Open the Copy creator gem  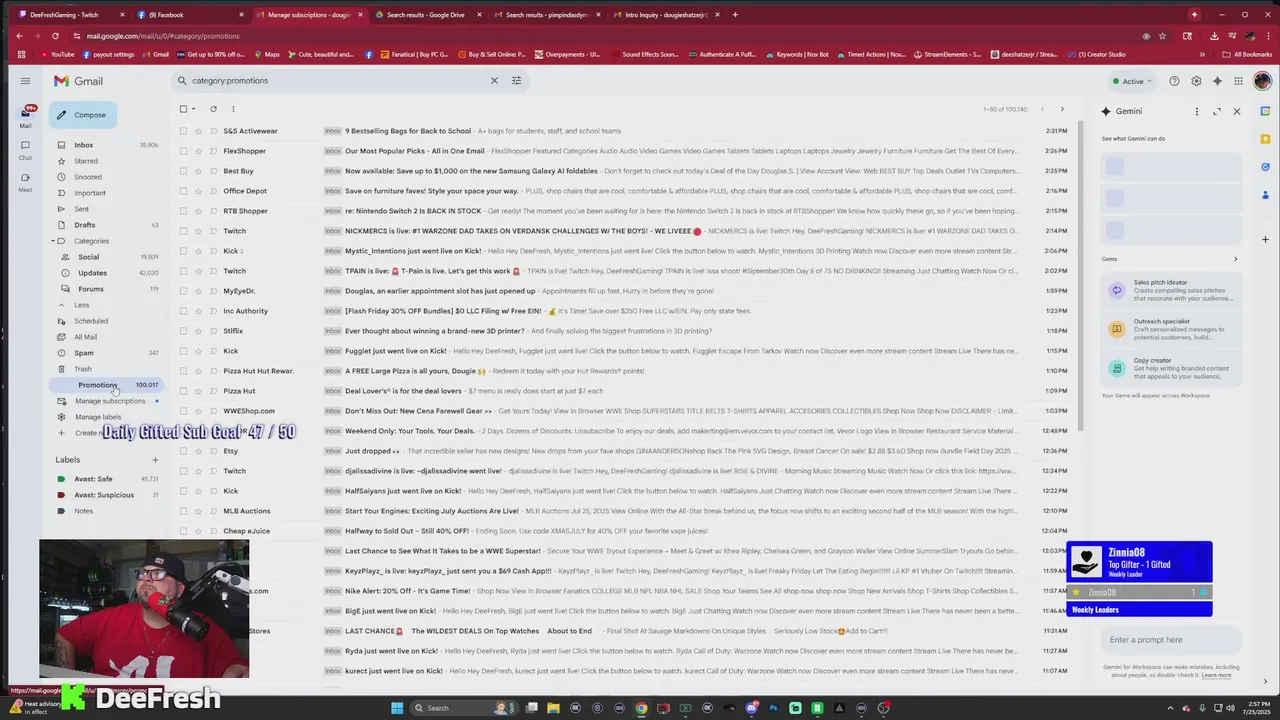[x=1170, y=368]
